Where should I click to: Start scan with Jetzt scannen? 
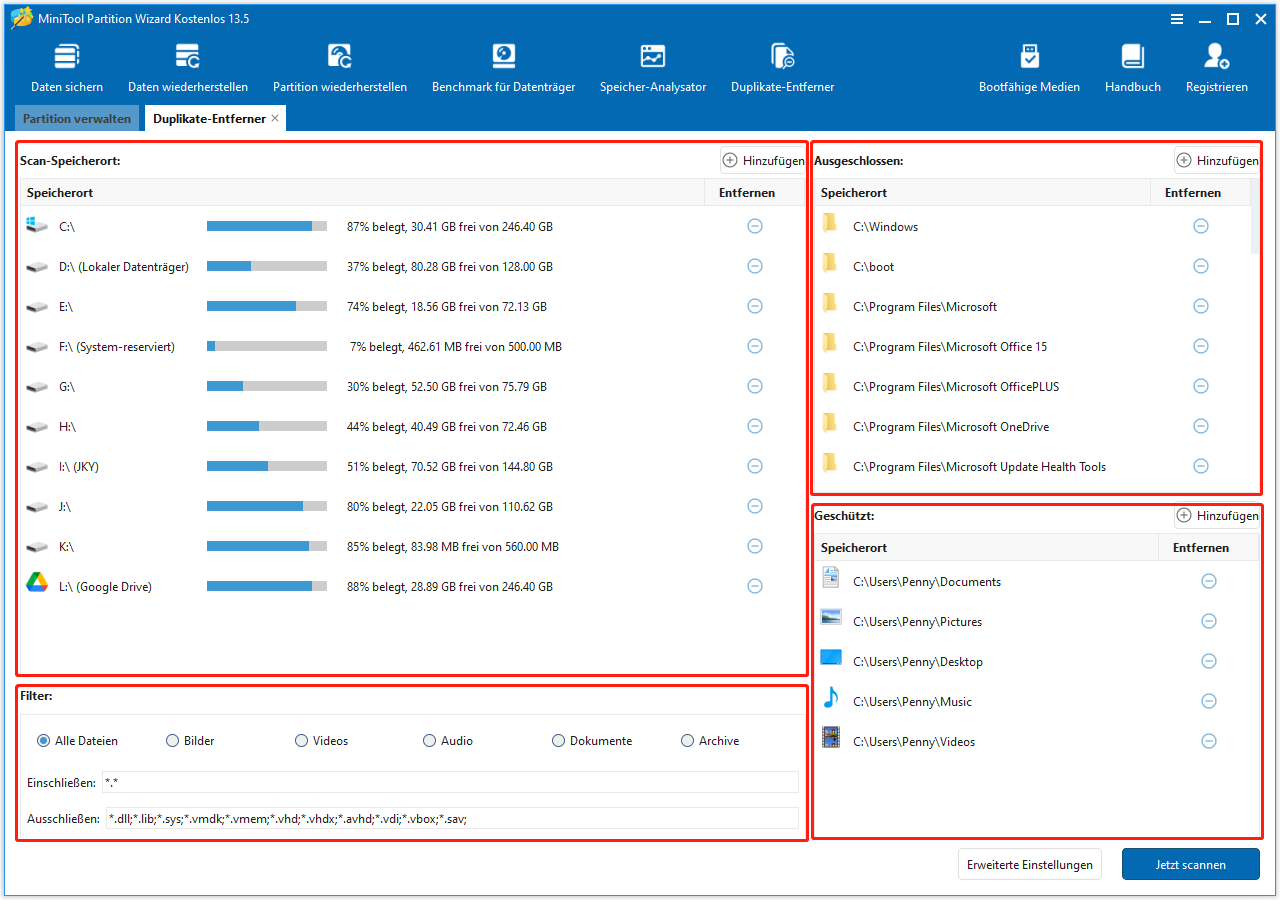pos(1190,864)
